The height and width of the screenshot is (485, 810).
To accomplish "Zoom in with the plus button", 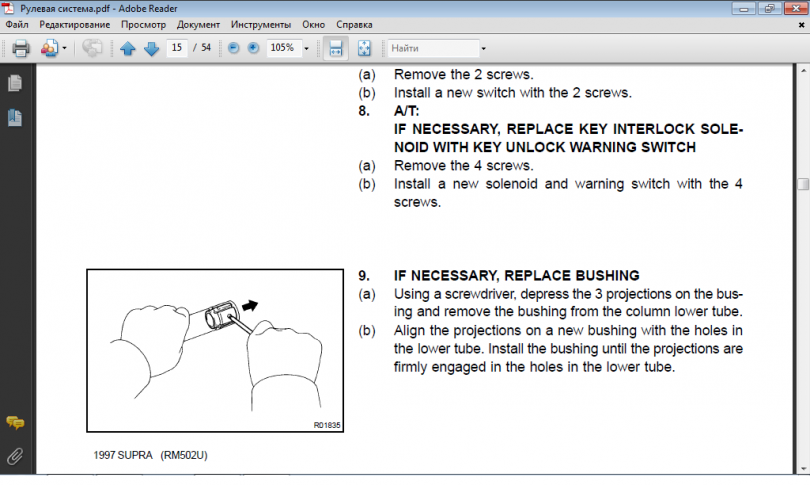I will point(253,48).
